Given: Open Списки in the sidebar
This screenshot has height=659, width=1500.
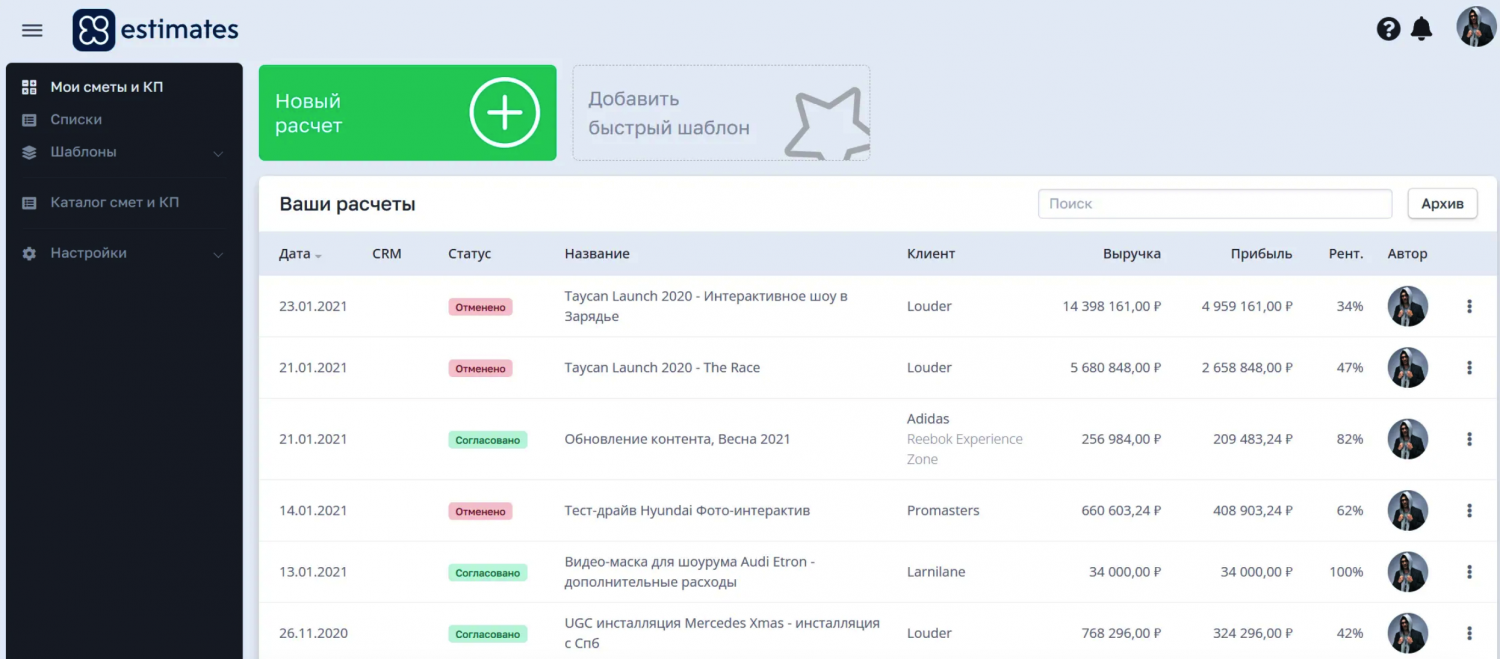Looking at the screenshot, I should click(x=76, y=120).
